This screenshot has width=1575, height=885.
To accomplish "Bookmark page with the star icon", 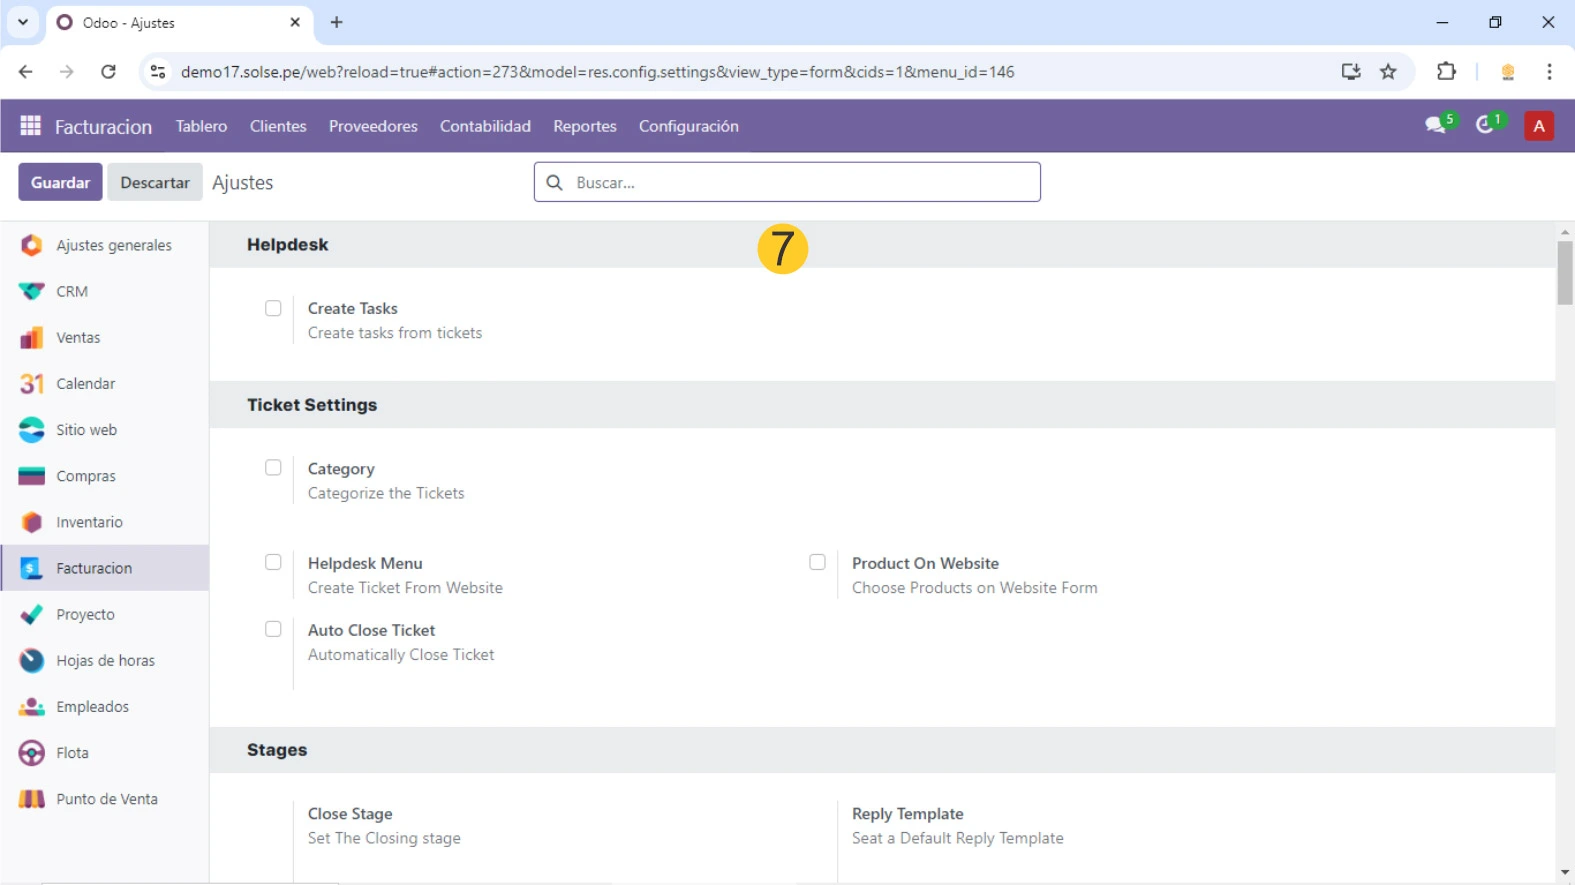I will click(x=1388, y=72).
